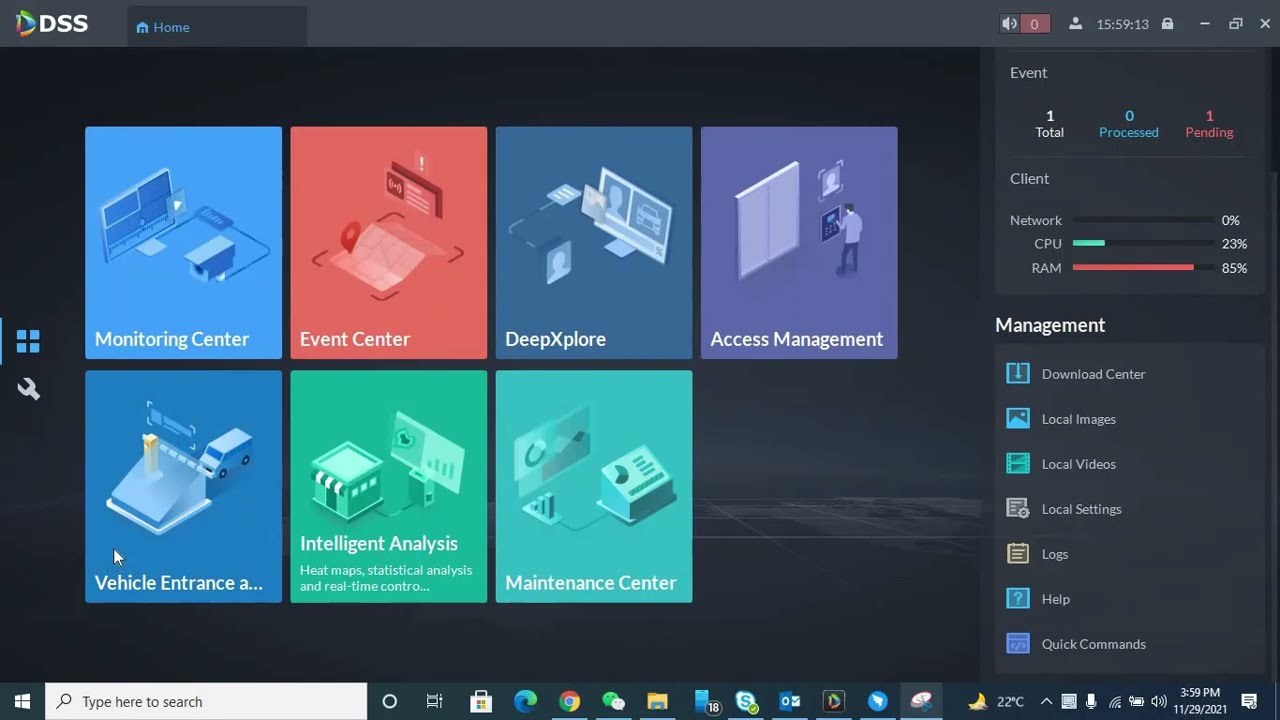This screenshot has width=1280, height=720.
Task: Open Local Settings link
Action: (x=1081, y=509)
